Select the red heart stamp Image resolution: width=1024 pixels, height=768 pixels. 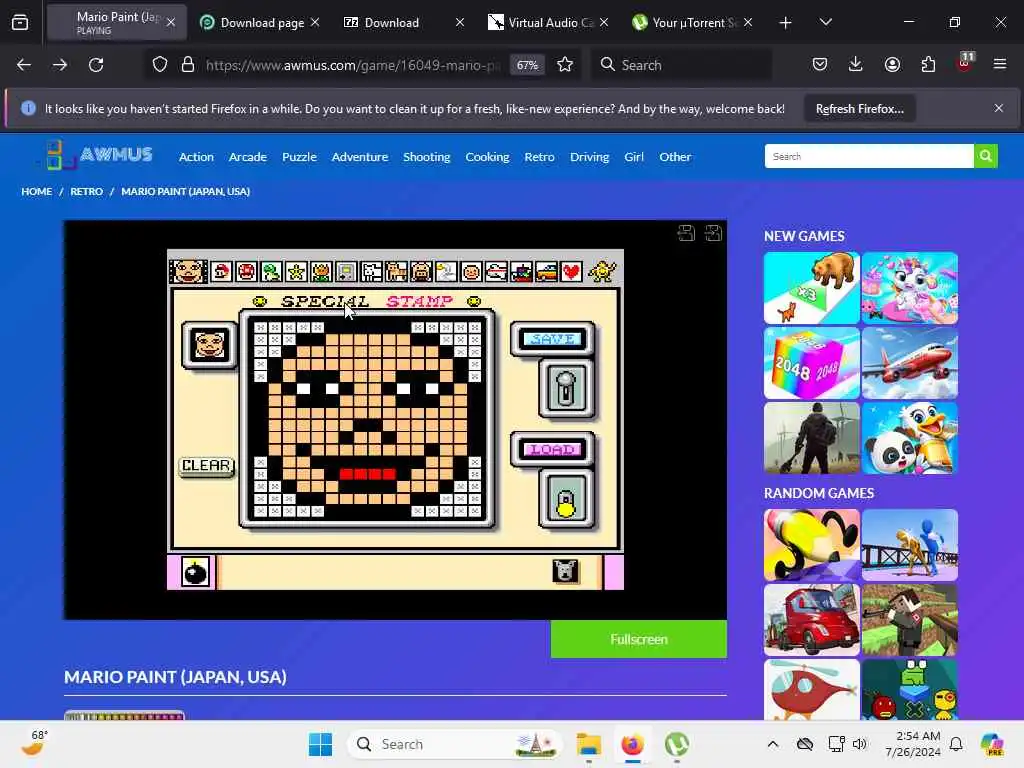coord(571,271)
